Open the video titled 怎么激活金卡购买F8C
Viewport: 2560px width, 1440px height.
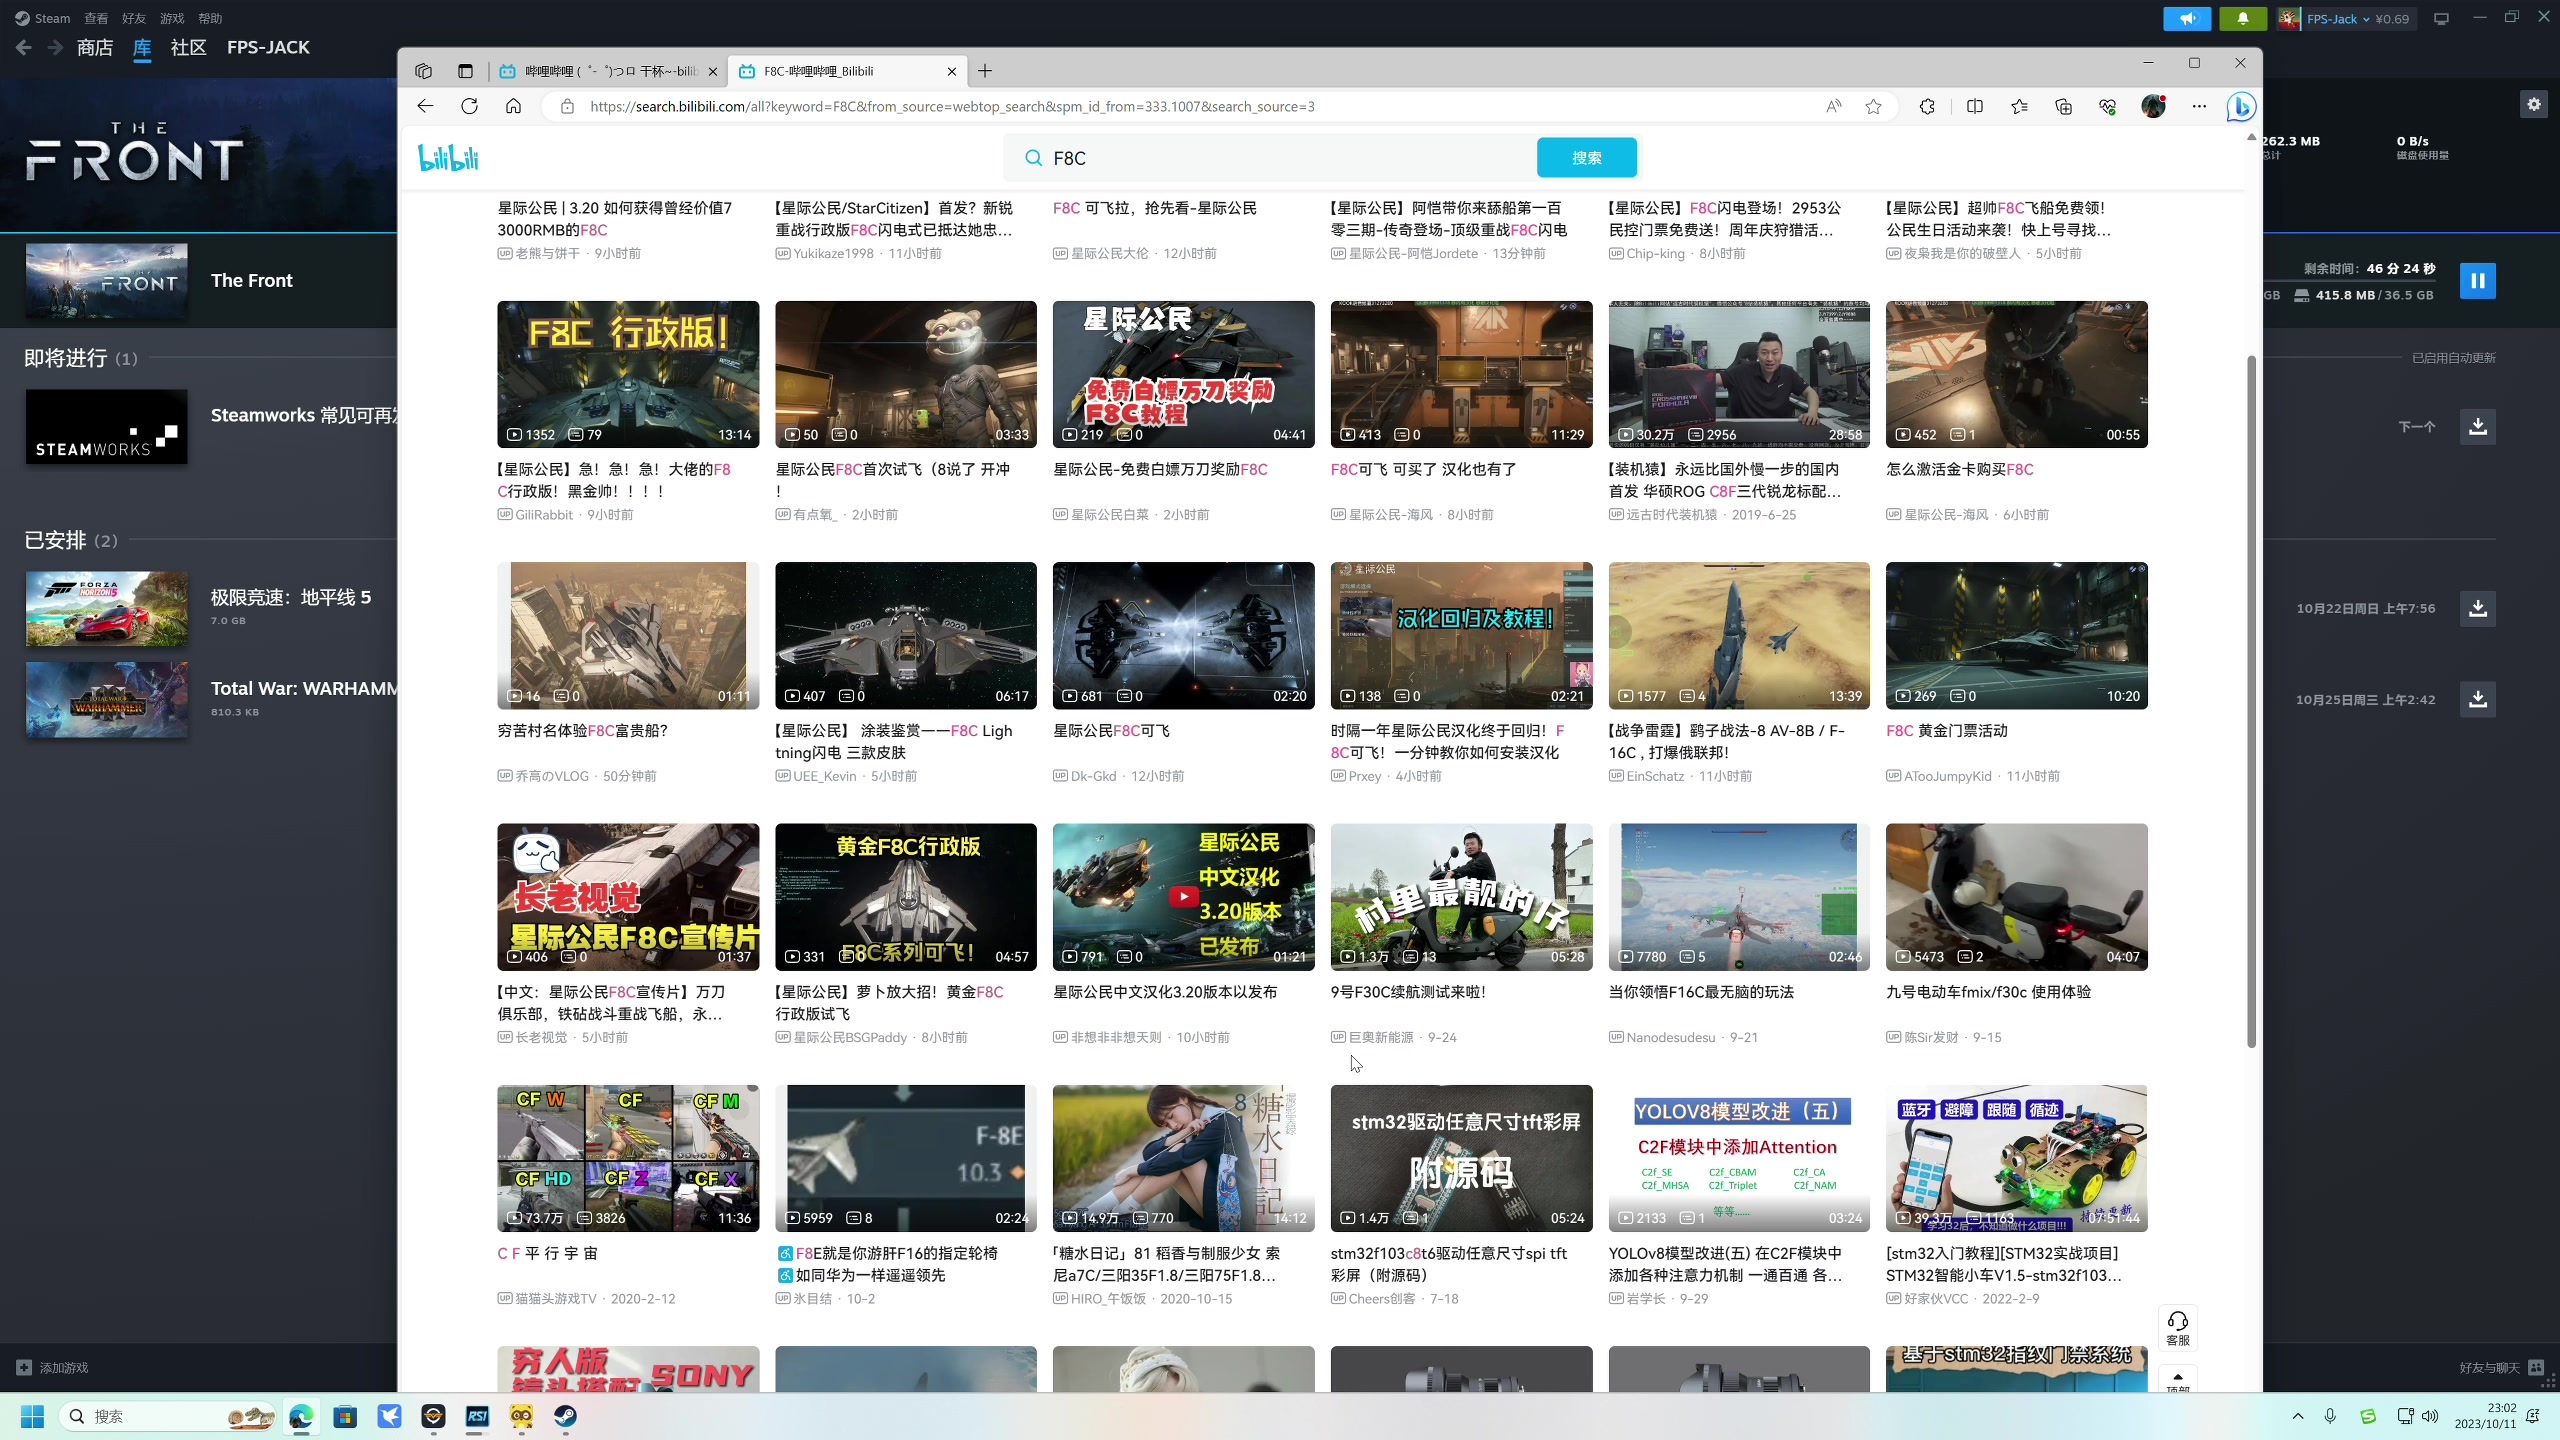point(1959,469)
